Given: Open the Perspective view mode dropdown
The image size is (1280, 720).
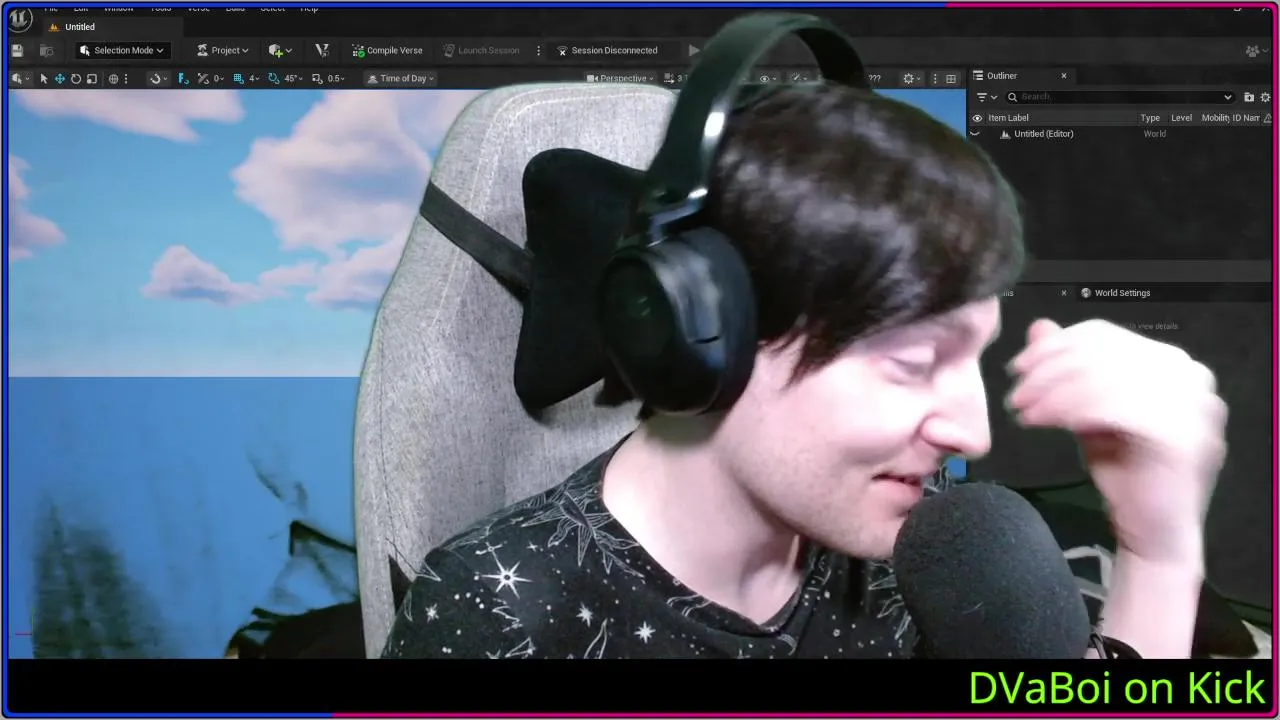Looking at the screenshot, I should tap(620, 78).
